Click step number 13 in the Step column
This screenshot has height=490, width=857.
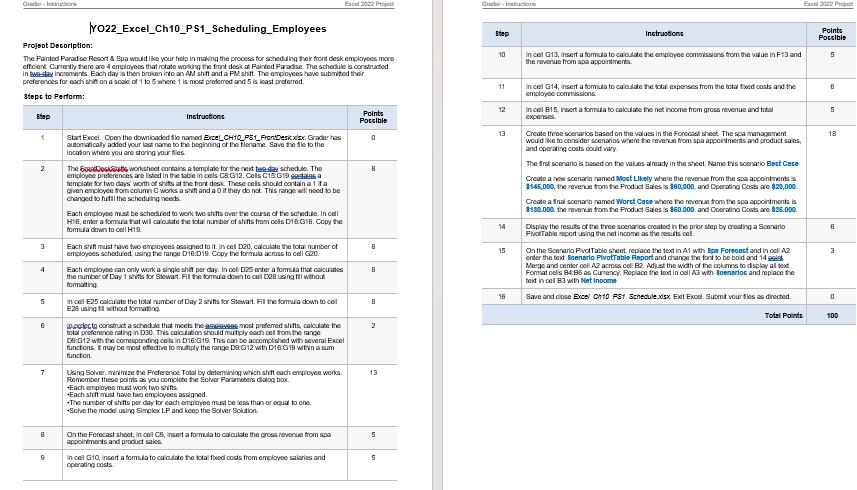(x=502, y=134)
